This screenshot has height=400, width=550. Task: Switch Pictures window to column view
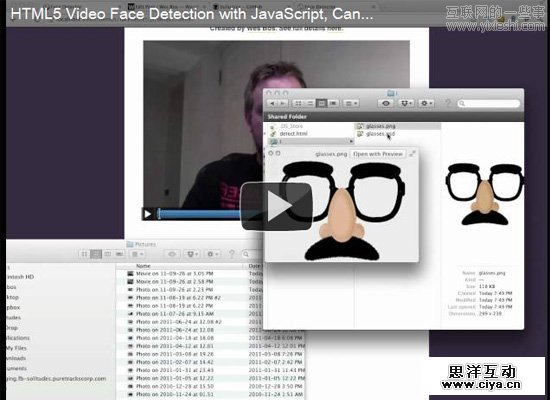(108, 254)
